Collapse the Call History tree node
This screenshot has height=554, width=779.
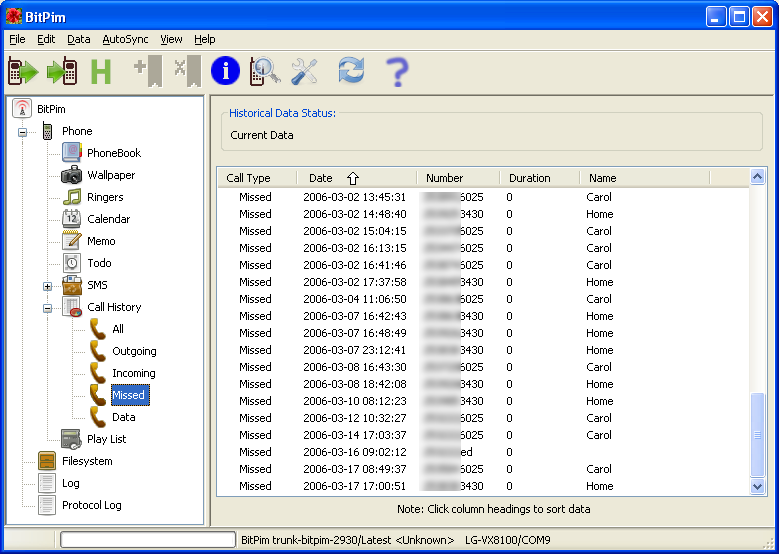pos(47,308)
